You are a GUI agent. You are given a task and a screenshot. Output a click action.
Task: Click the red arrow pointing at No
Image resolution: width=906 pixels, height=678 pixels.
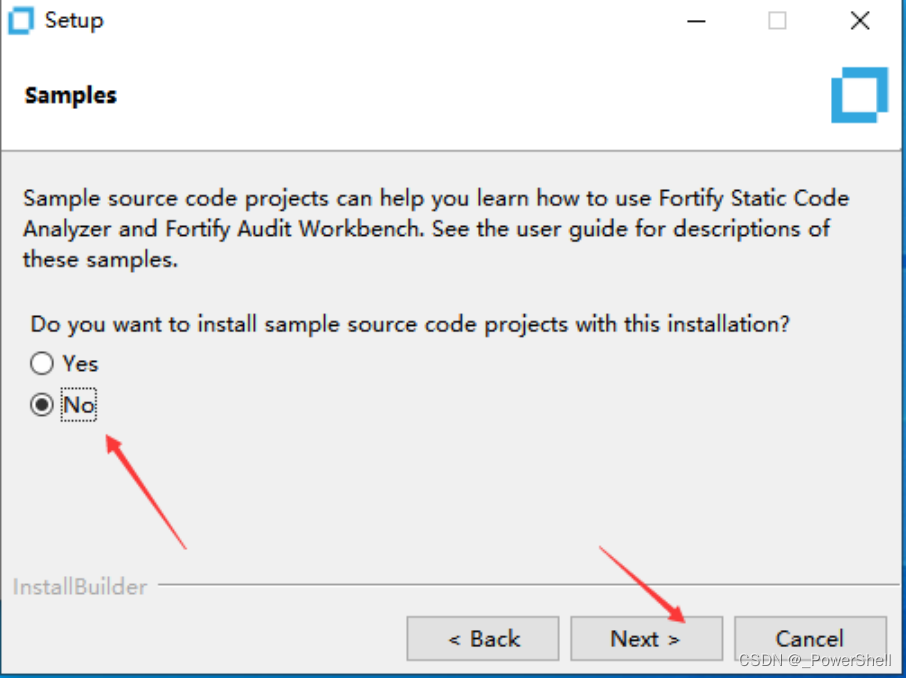click(145, 490)
